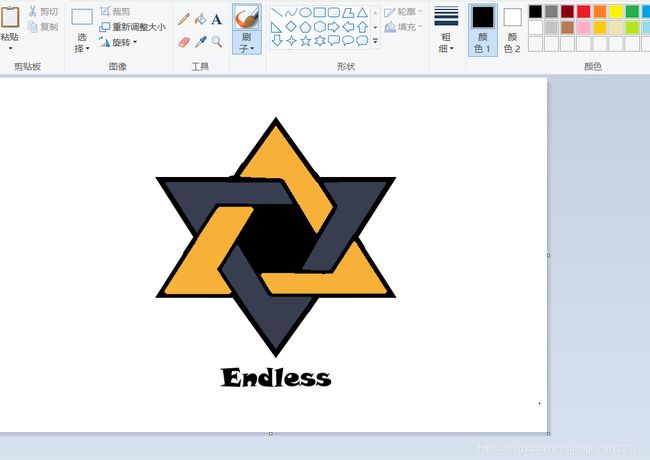Select the Text tool
This screenshot has height=460, width=650.
216,19
